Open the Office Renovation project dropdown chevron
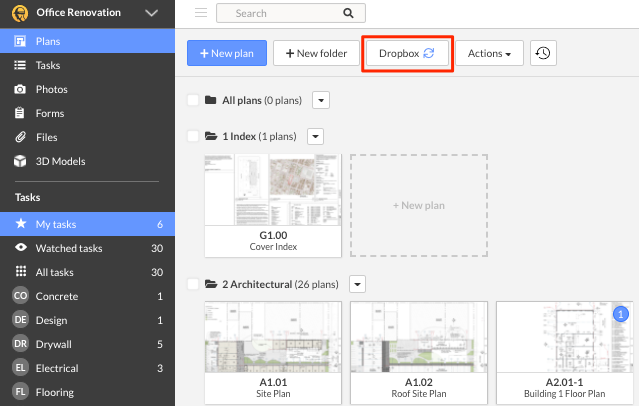 pyautogui.click(x=151, y=13)
